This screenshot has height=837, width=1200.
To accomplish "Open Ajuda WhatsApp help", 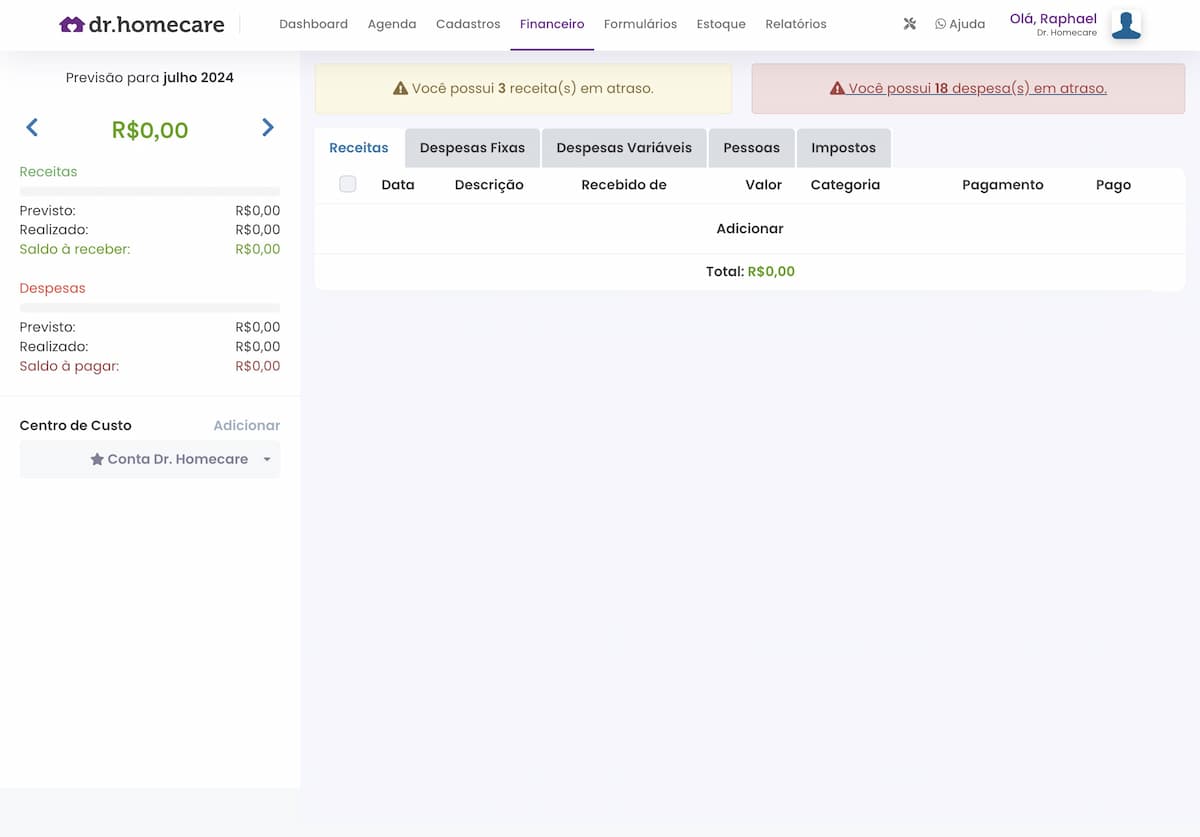I will tap(959, 24).
